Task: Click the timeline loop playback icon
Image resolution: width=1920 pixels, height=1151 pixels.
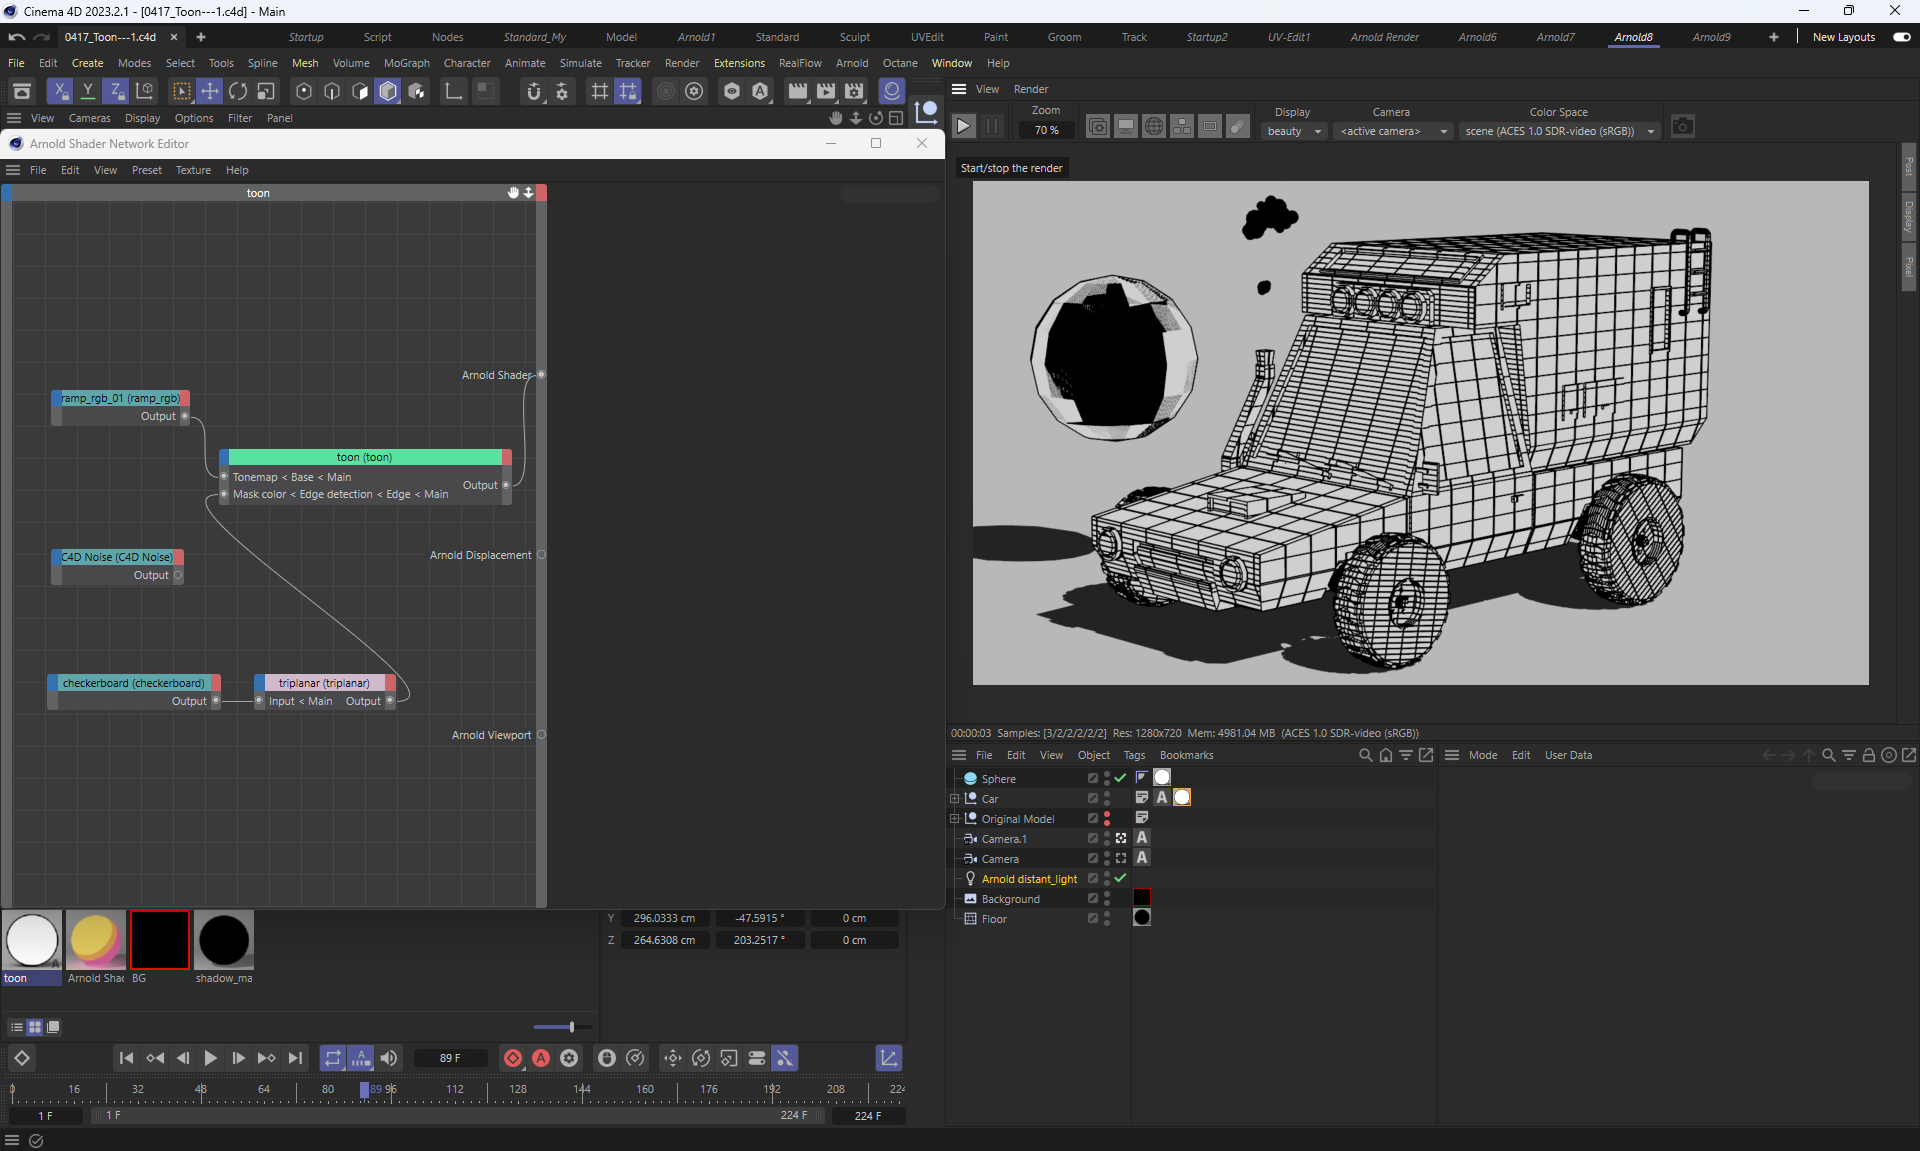Action: [x=332, y=1058]
